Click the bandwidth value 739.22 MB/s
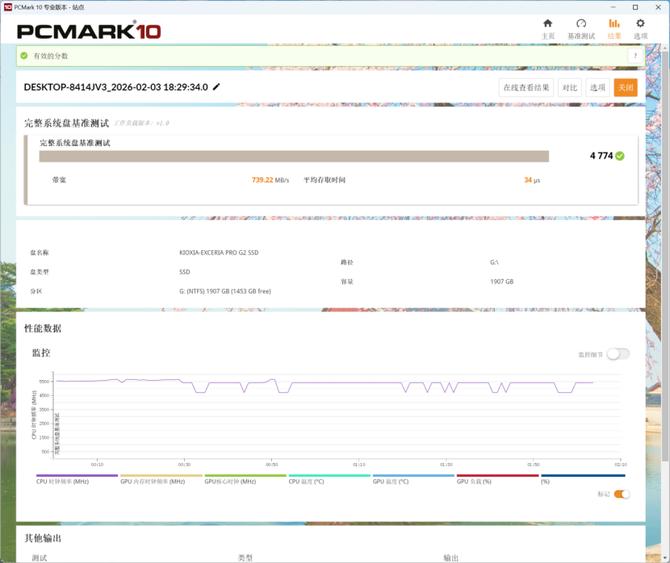Screen dimensions: 670x563 click(x=270, y=180)
